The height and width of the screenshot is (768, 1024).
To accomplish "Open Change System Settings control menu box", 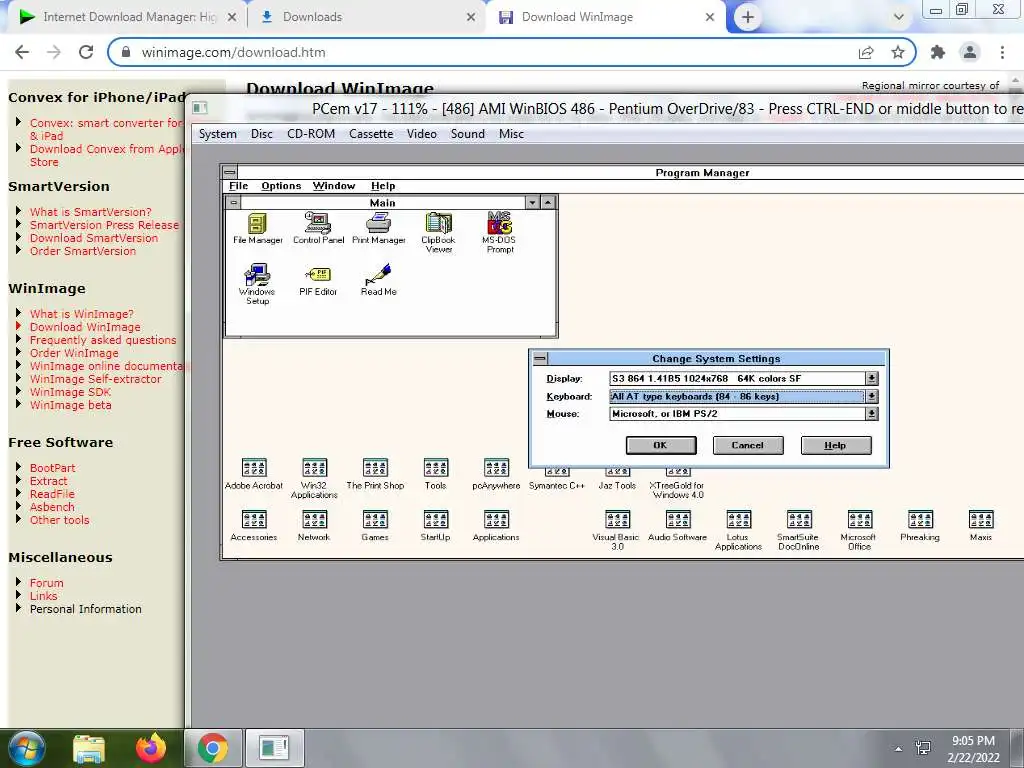I will click(x=540, y=359).
